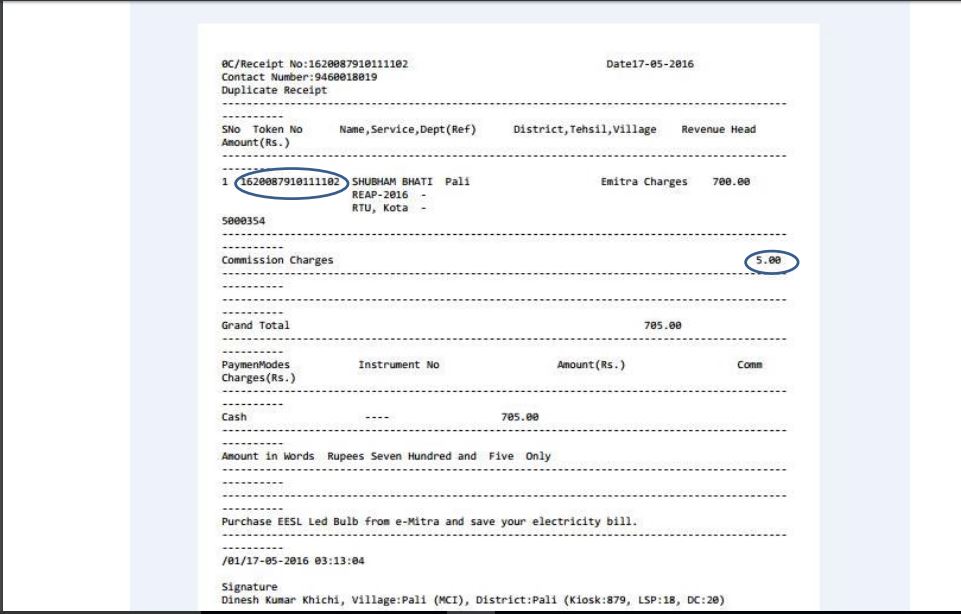Click the circled token number 1620087910111102

(292, 182)
